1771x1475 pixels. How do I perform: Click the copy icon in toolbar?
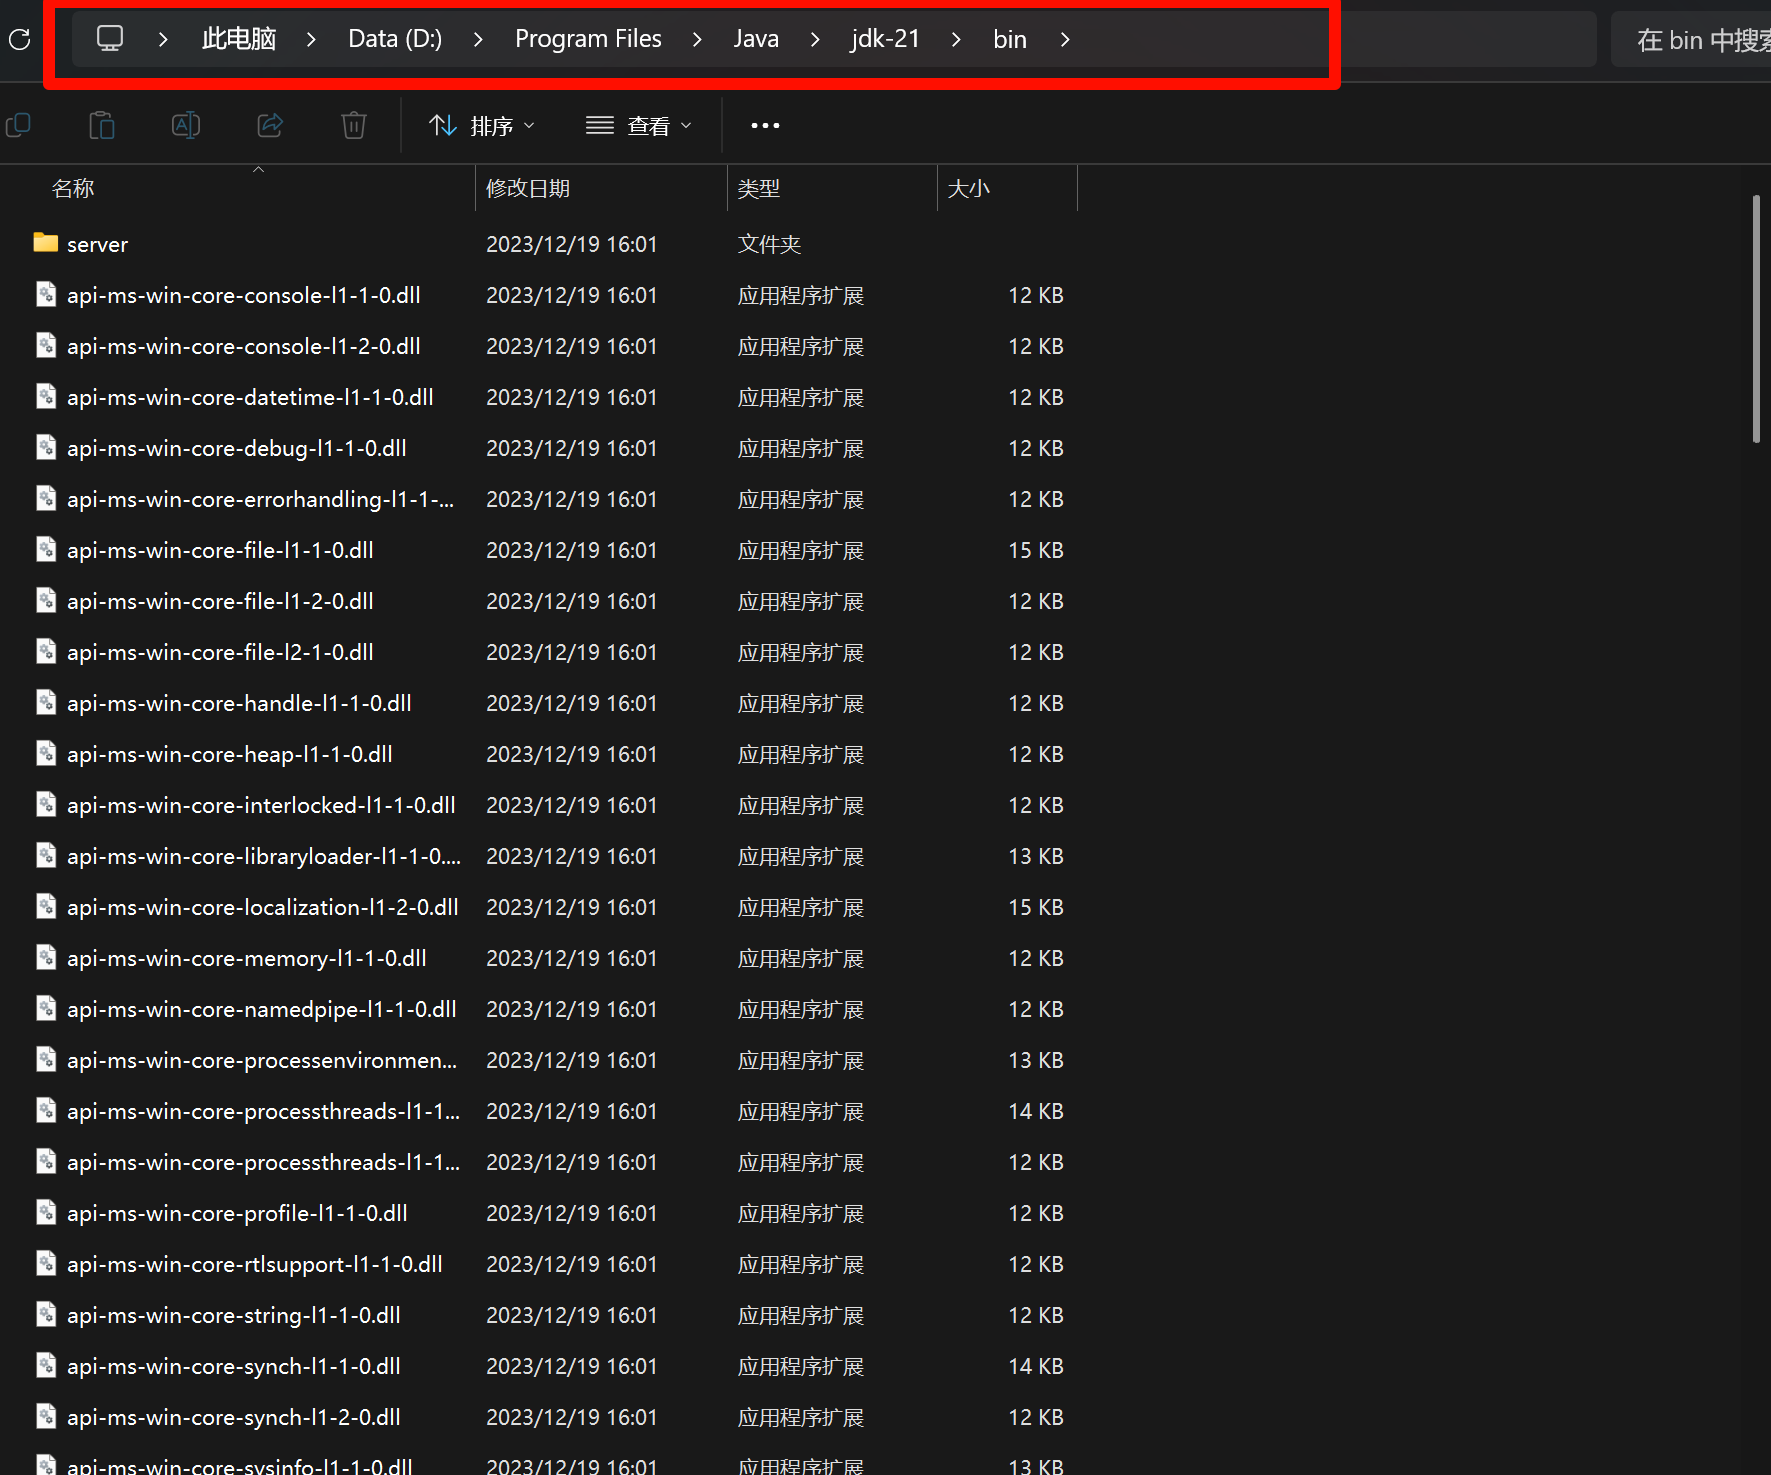tap(19, 126)
